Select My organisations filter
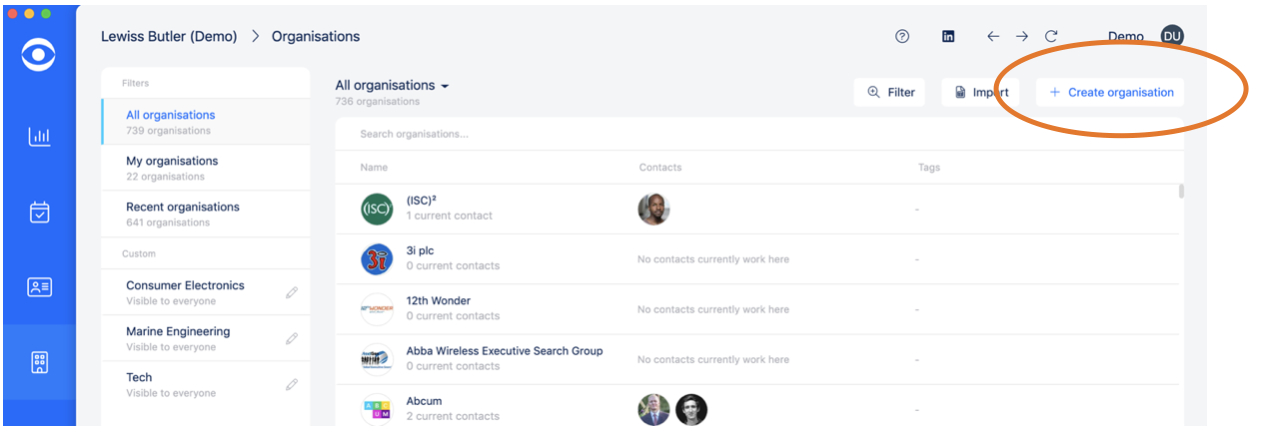1274x434 pixels. point(206,168)
